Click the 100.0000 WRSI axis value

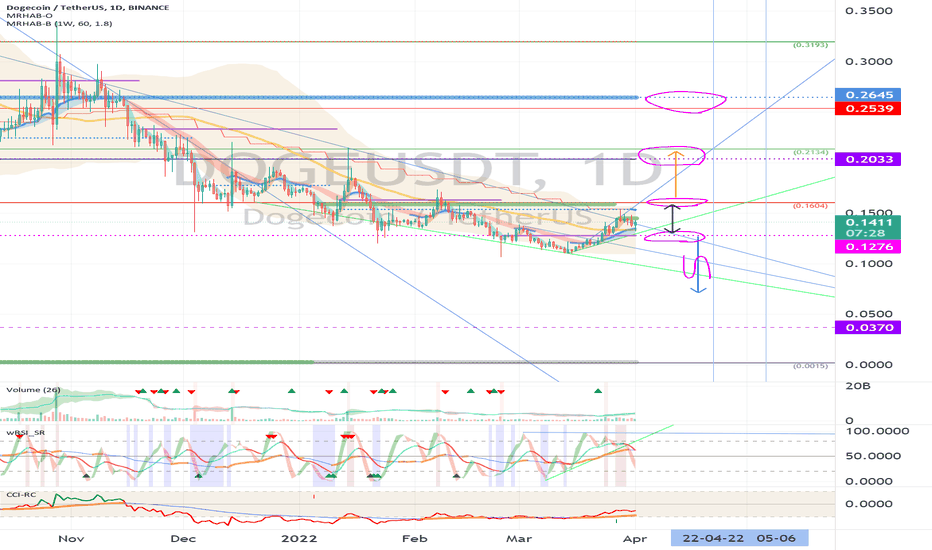tap(877, 431)
